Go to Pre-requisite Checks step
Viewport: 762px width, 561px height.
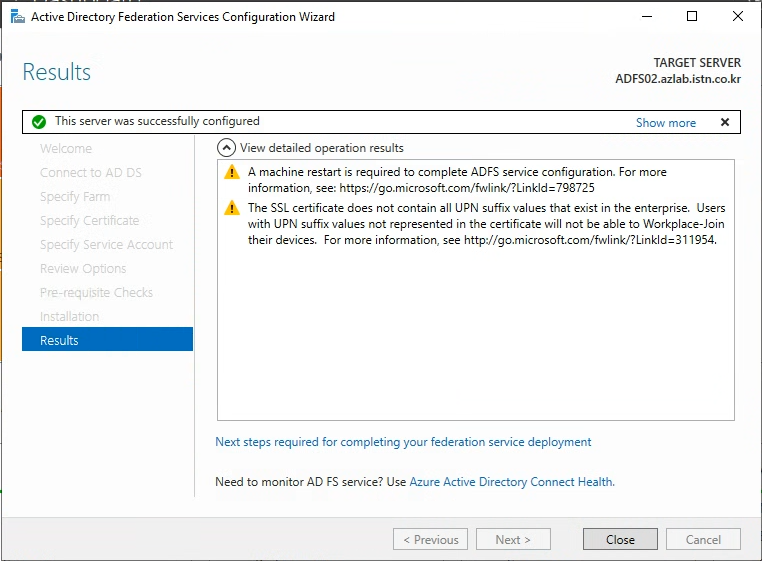click(x=96, y=293)
